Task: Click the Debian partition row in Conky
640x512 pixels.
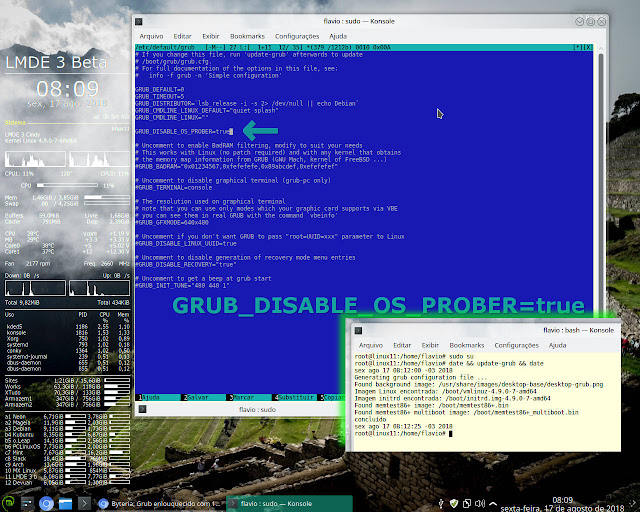Action: [x=67, y=429]
